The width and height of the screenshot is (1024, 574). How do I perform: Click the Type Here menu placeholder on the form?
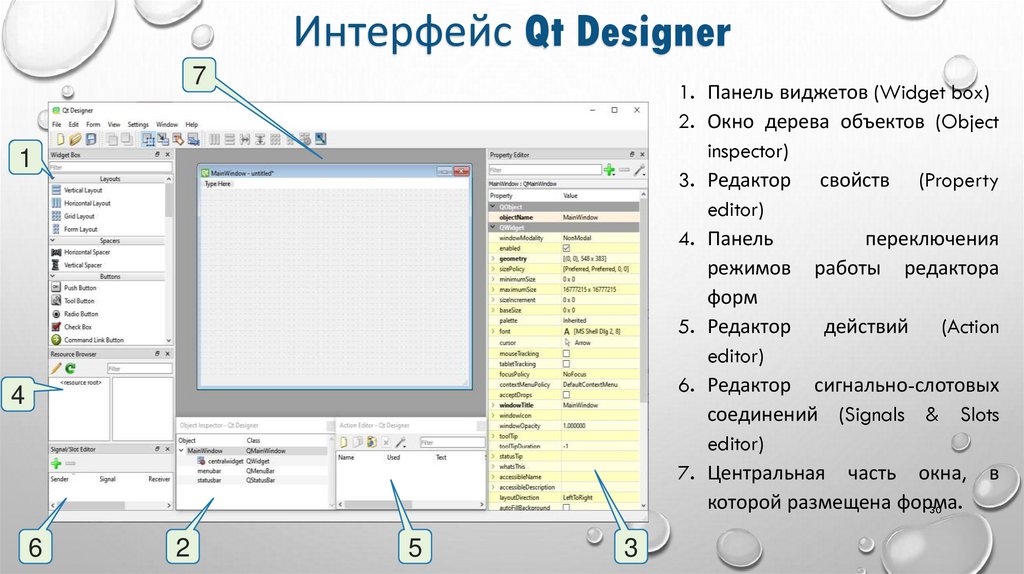pos(217,184)
